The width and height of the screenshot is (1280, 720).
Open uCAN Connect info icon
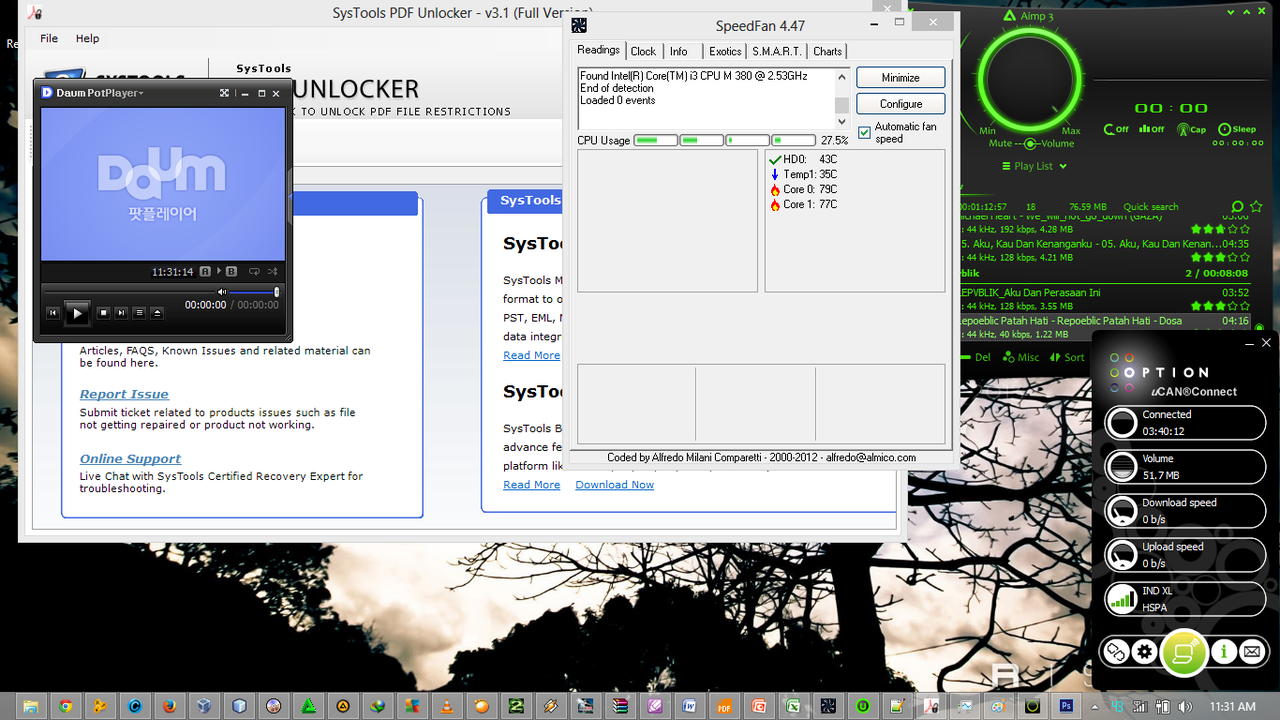[x=1224, y=653]
